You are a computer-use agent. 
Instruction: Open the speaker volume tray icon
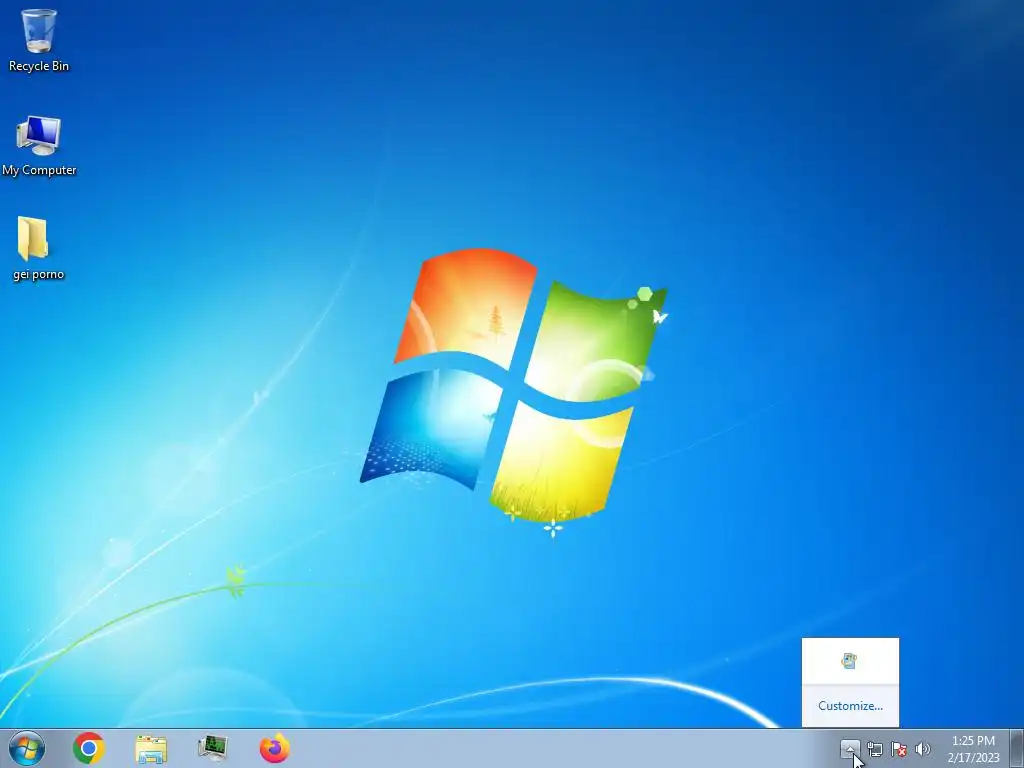point(923,749)
